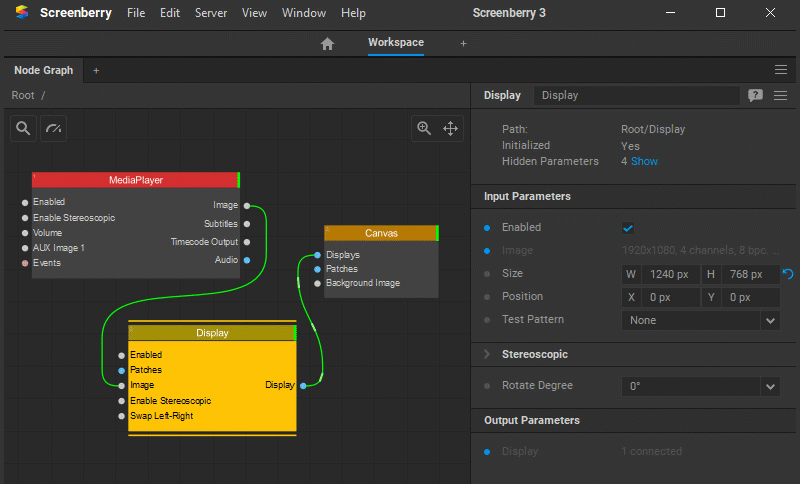
Task: Open the Edit menu
Action: tap(170, 13)
